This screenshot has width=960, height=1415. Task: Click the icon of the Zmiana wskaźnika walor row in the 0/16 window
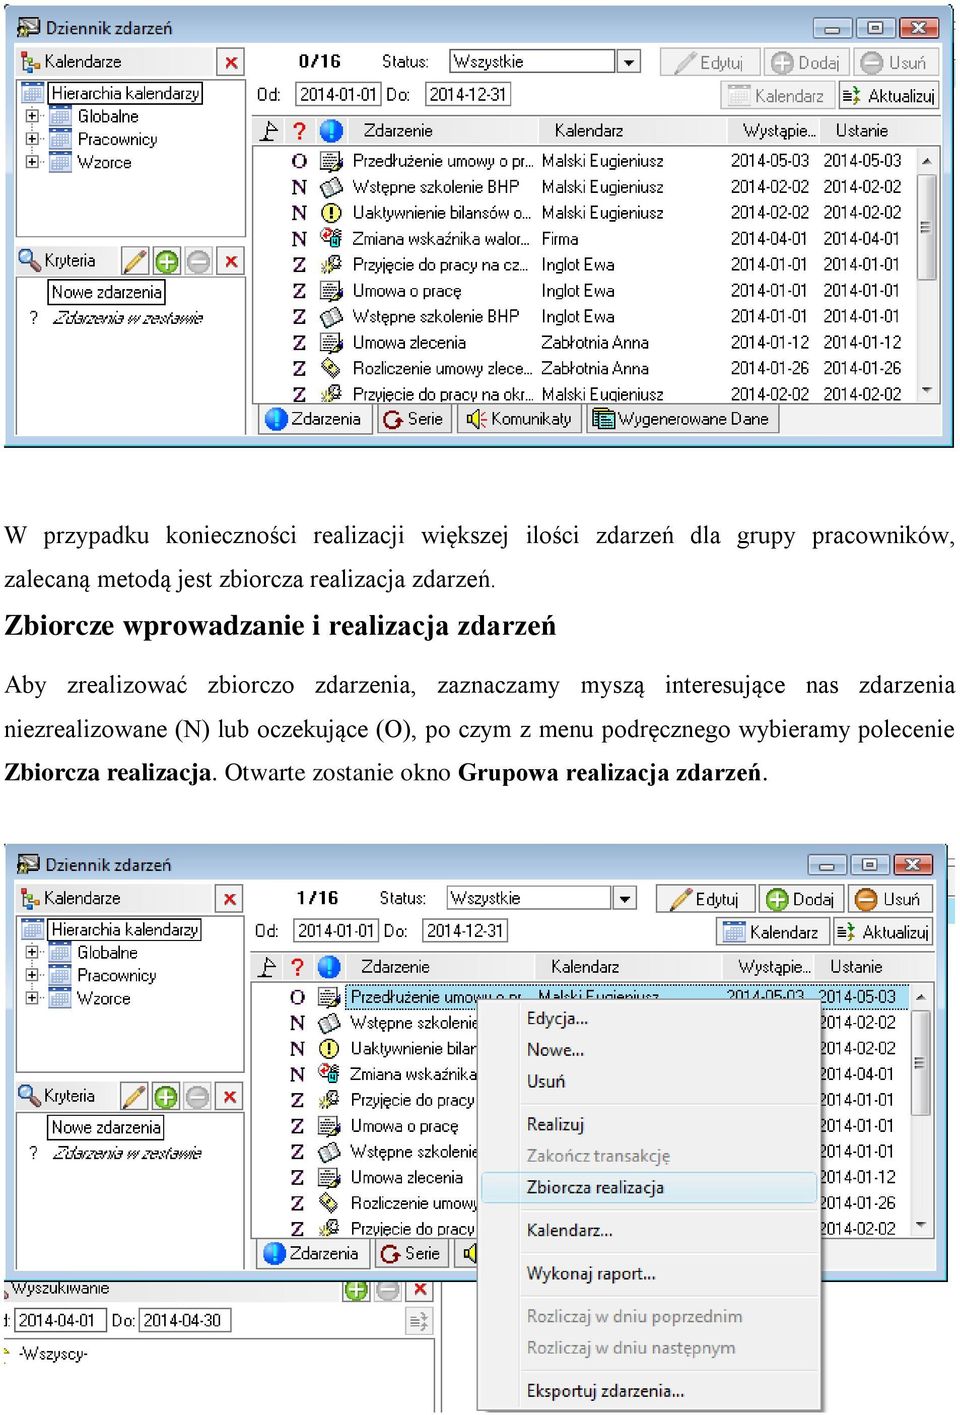331,238
